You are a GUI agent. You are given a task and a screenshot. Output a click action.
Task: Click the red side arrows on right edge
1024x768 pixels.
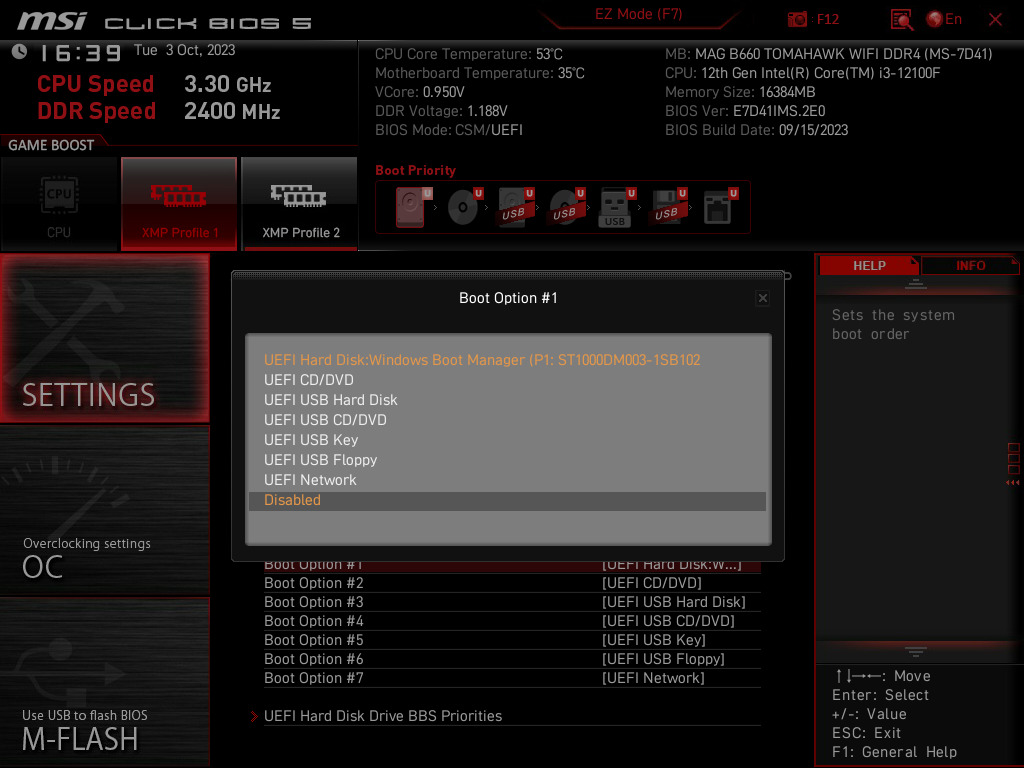[1013, 483]
